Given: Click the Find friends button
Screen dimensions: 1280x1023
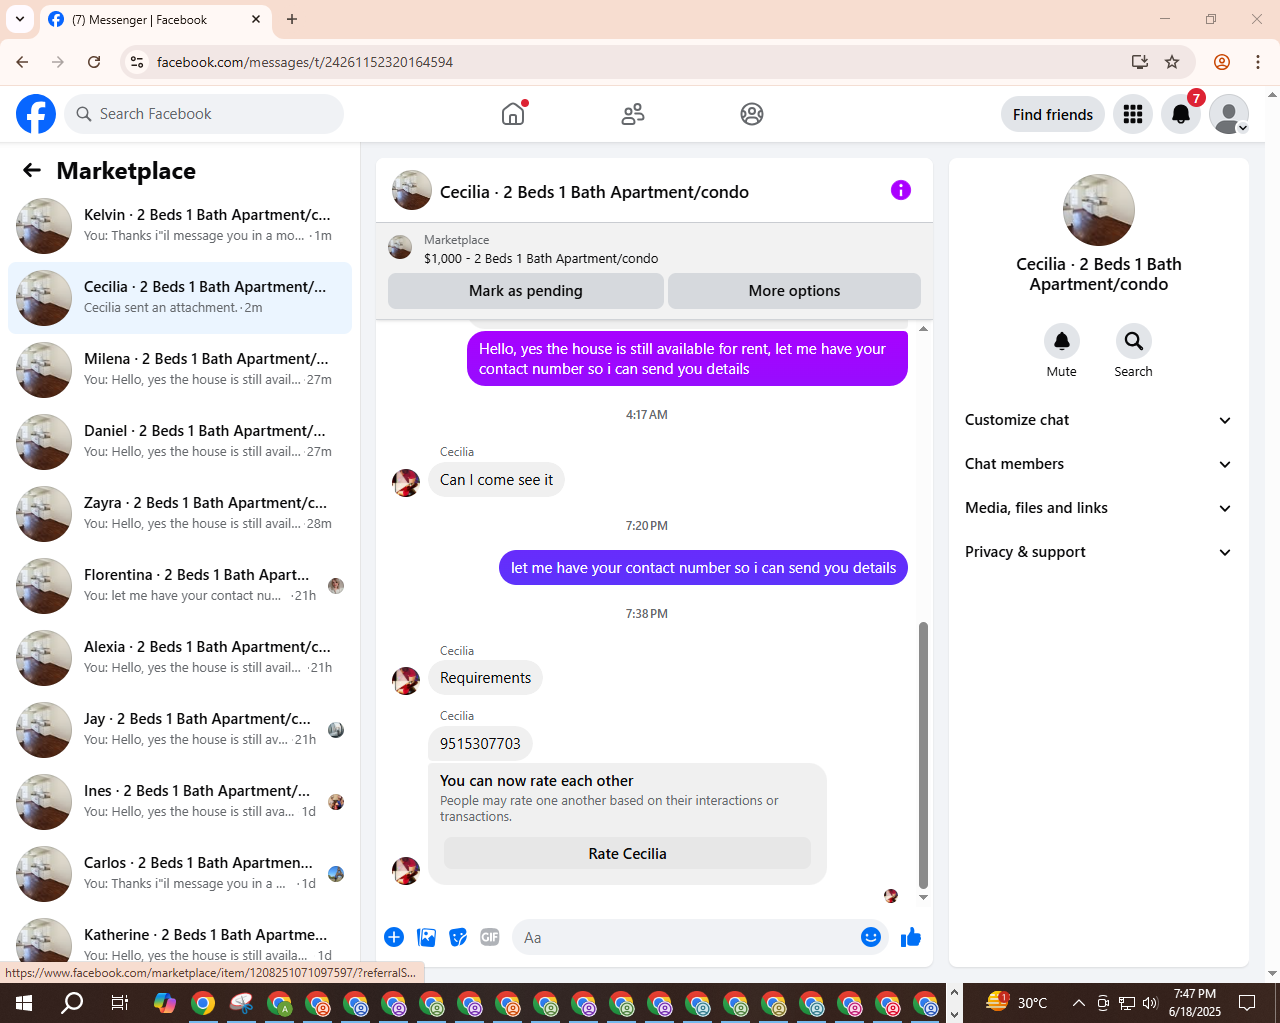Looking at the screenshot, I should [x=1053, y=114].
